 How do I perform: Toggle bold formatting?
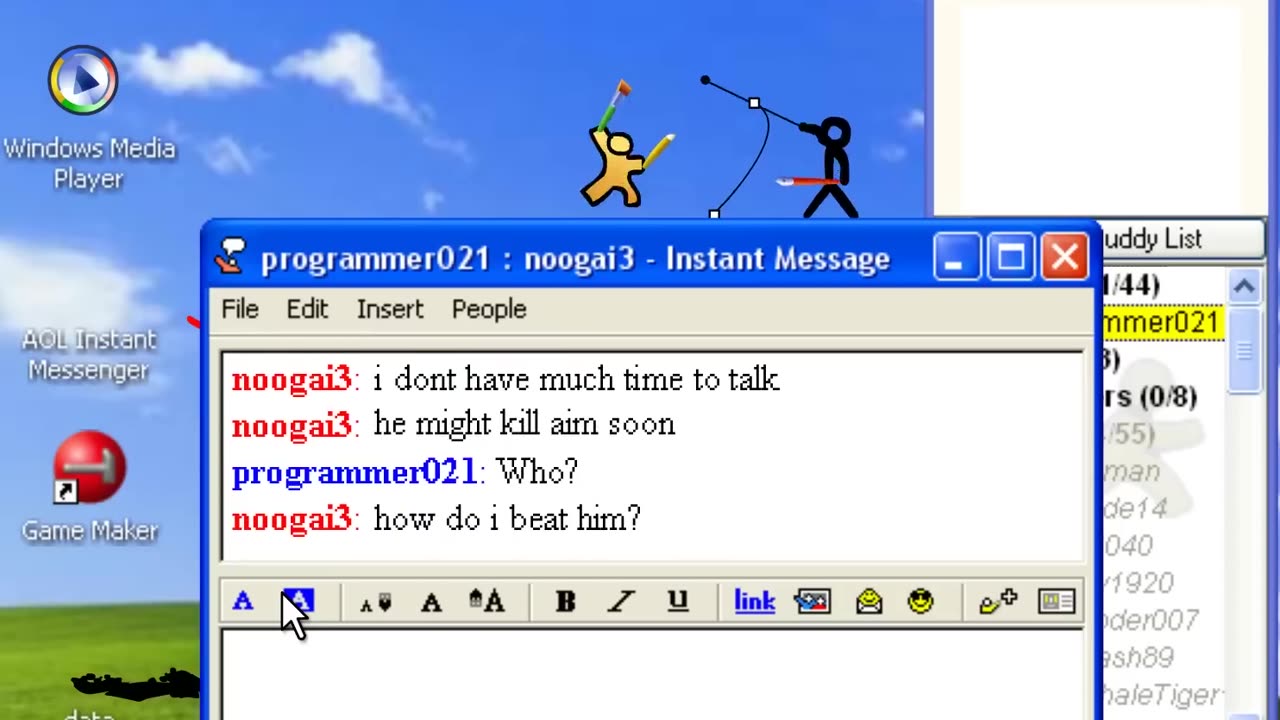tap(566, 602)
